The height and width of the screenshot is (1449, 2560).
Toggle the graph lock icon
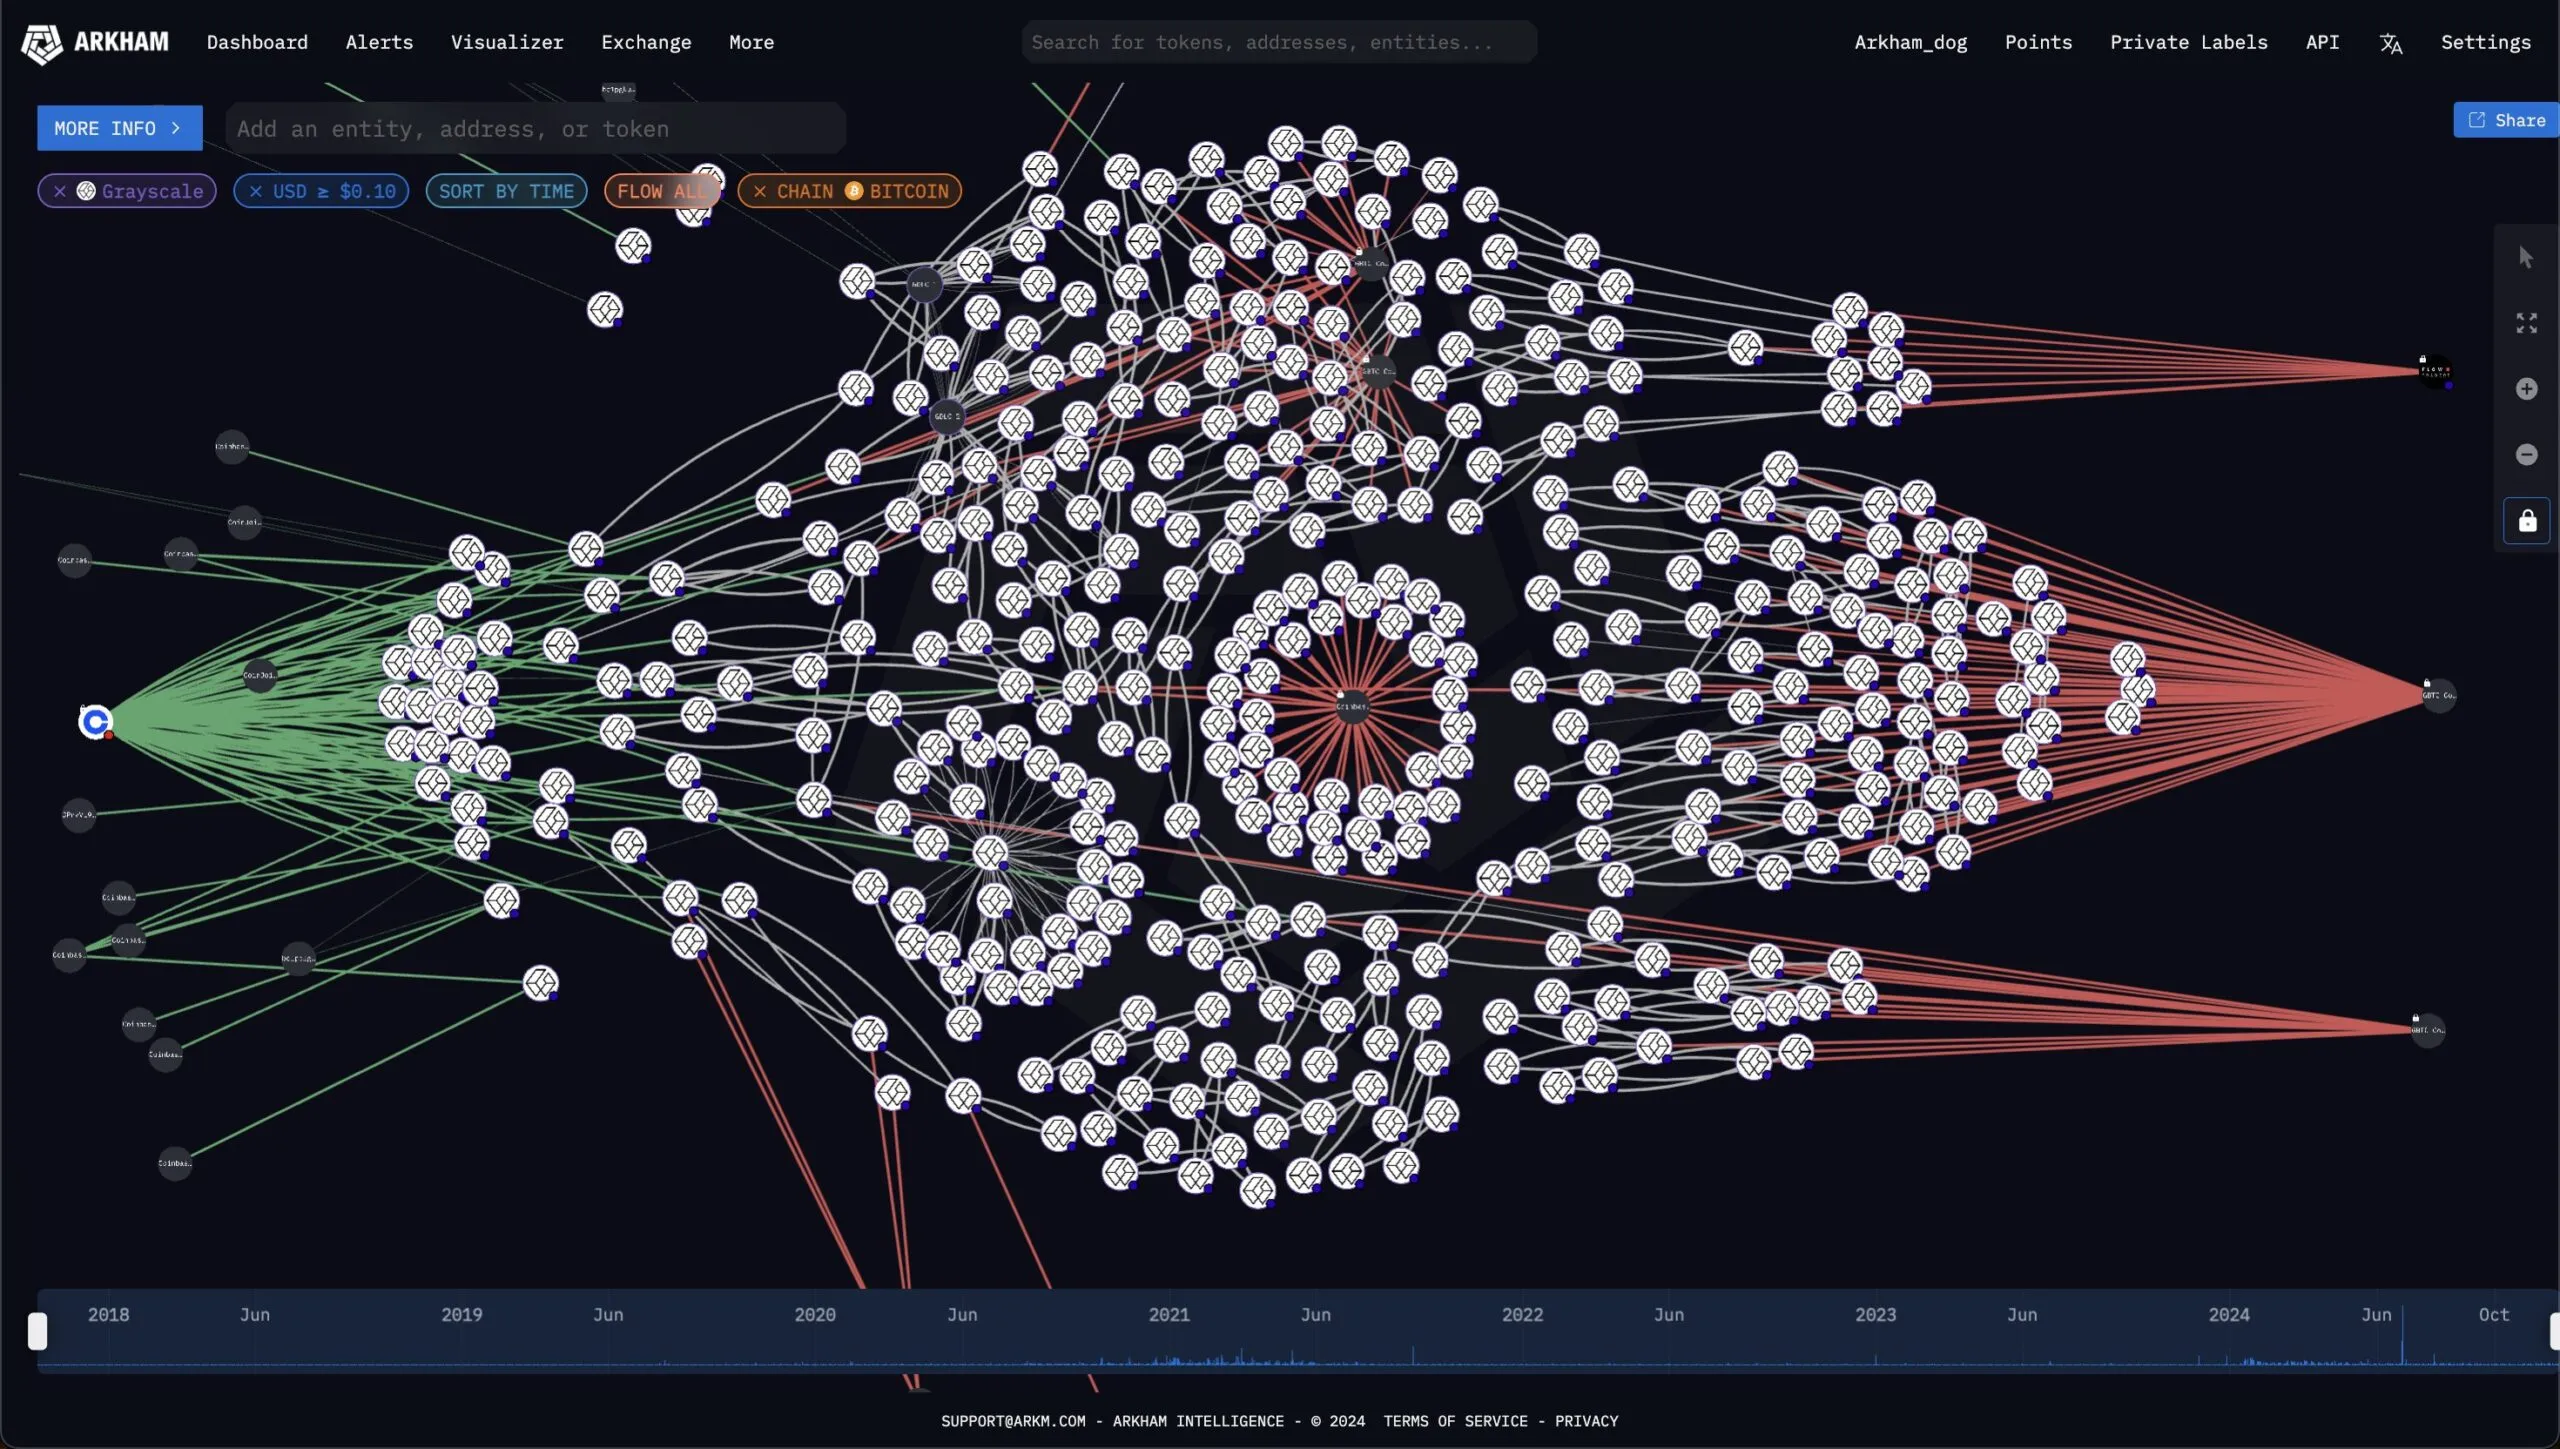pos(2526,521)
